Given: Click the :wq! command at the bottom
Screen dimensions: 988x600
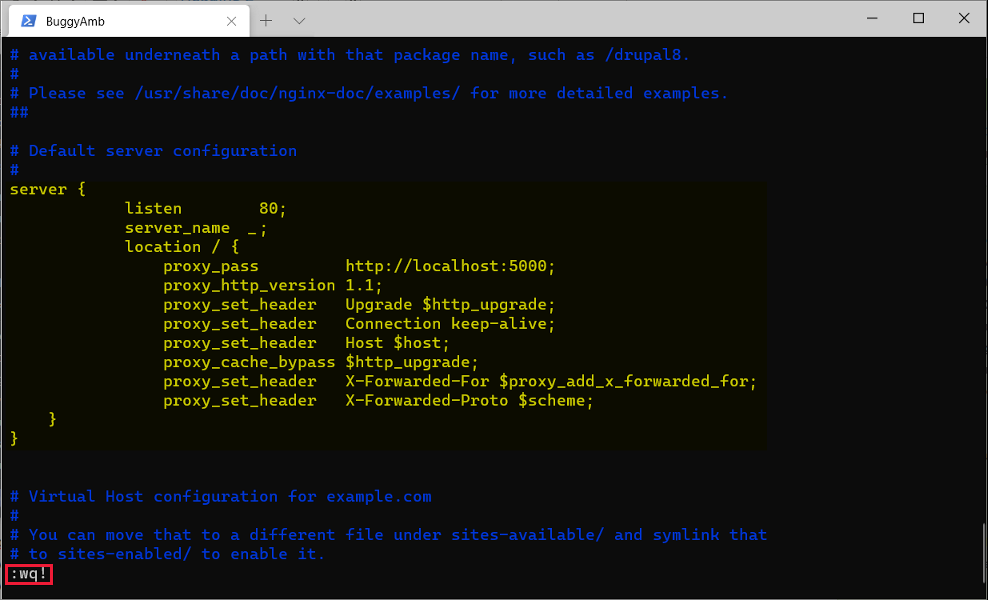Looking at the screenshot, I should pyautogui.click(x=29, y=574).
